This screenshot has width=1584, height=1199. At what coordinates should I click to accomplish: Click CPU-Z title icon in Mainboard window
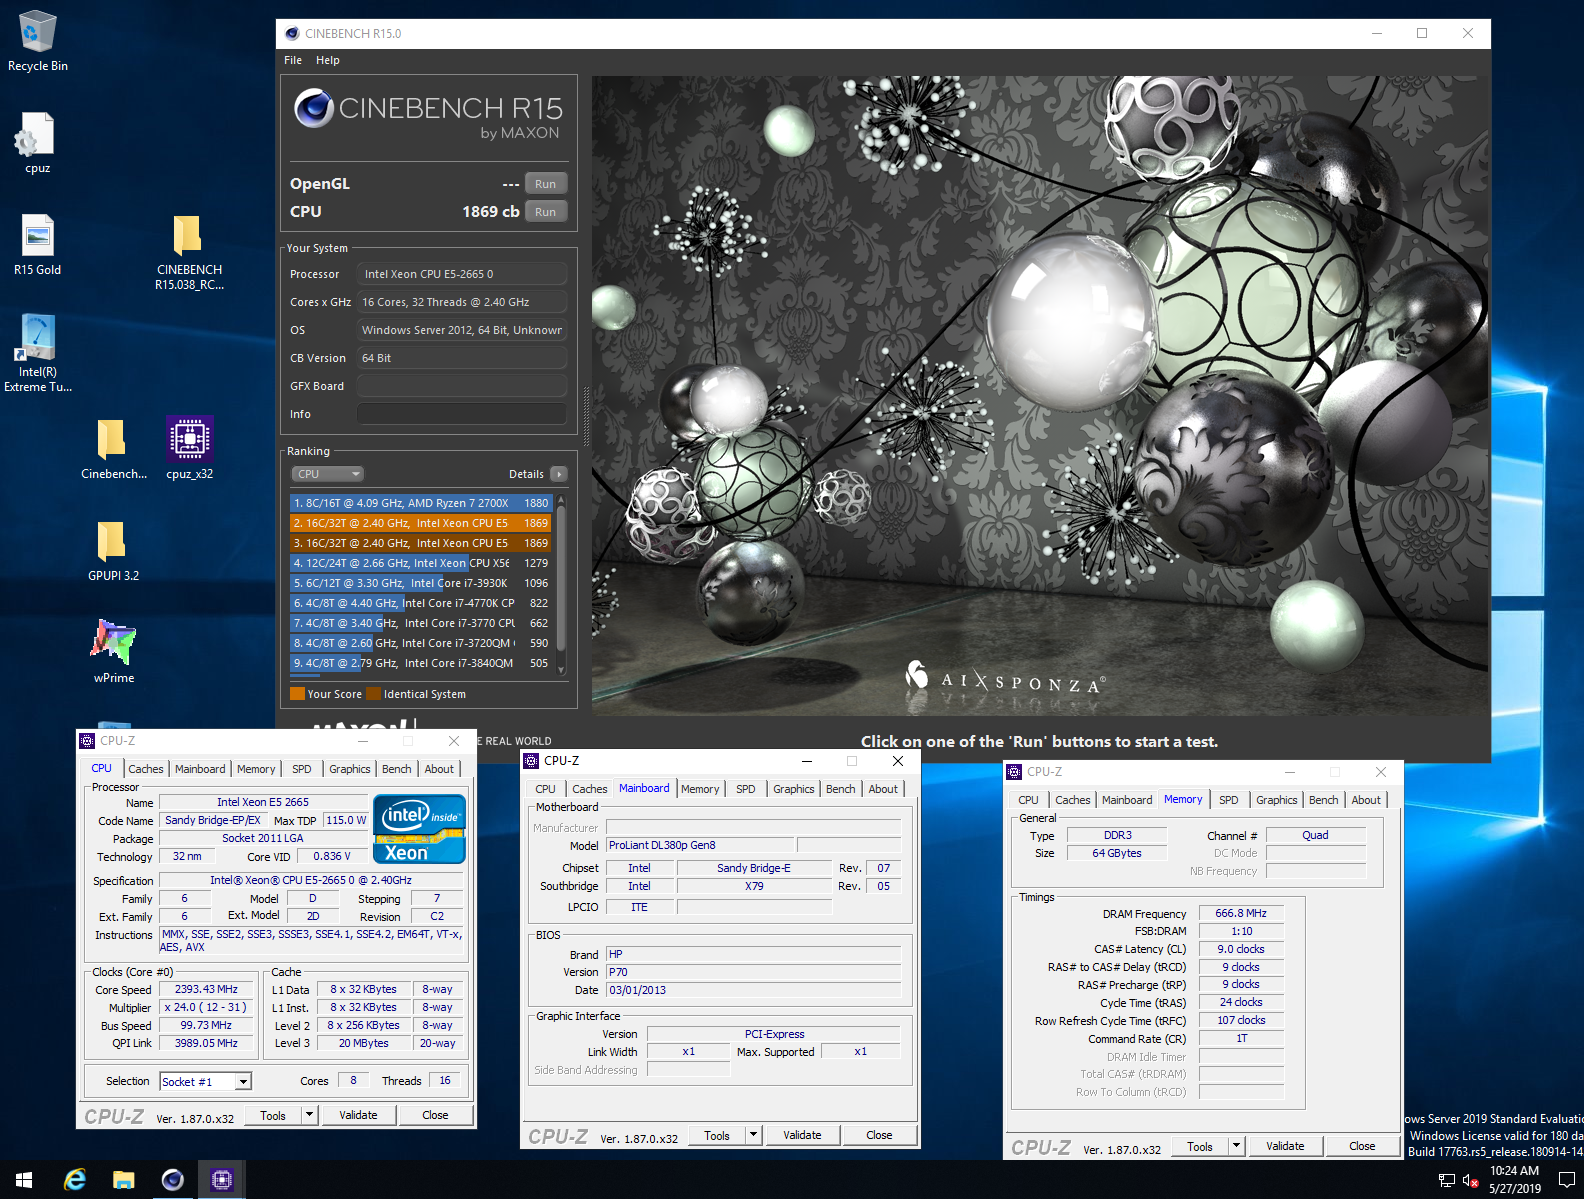coord(531,761)
